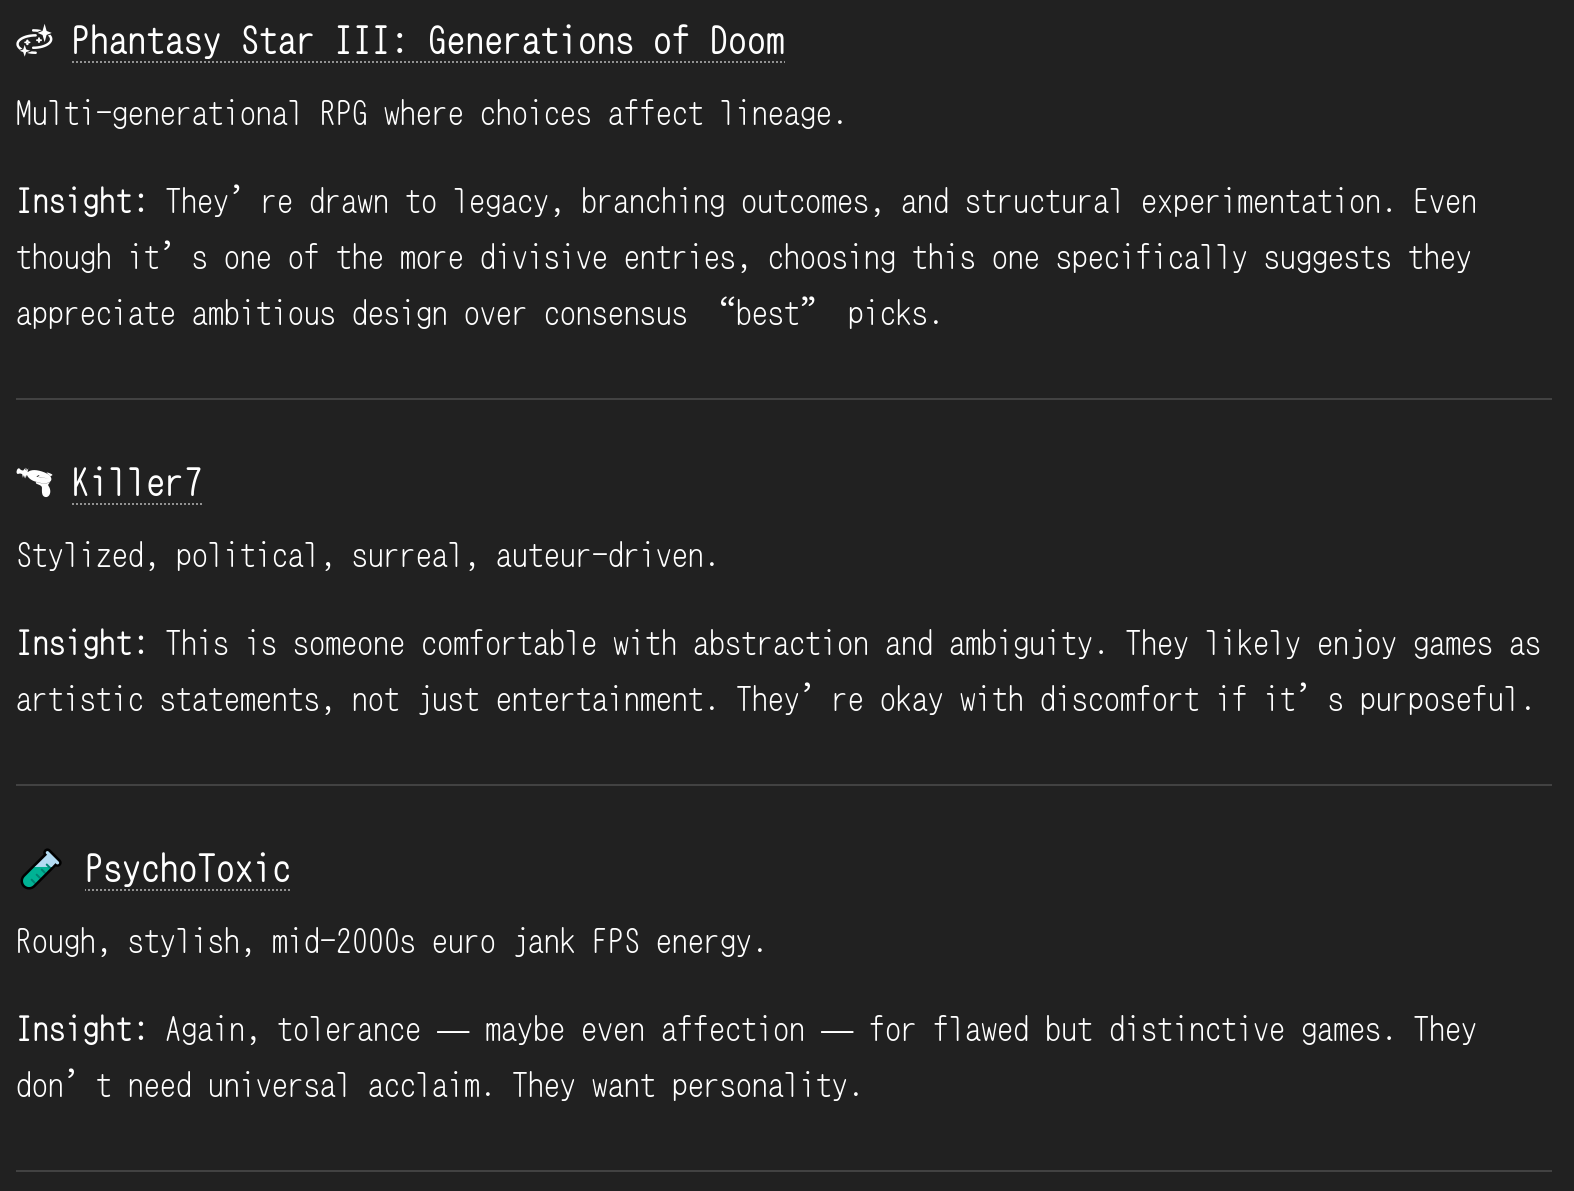This screenshot has height=1191, width=1574.
Task: Open the Phantasy Star III: Generations of Doom link
Action: coord(428,42)
